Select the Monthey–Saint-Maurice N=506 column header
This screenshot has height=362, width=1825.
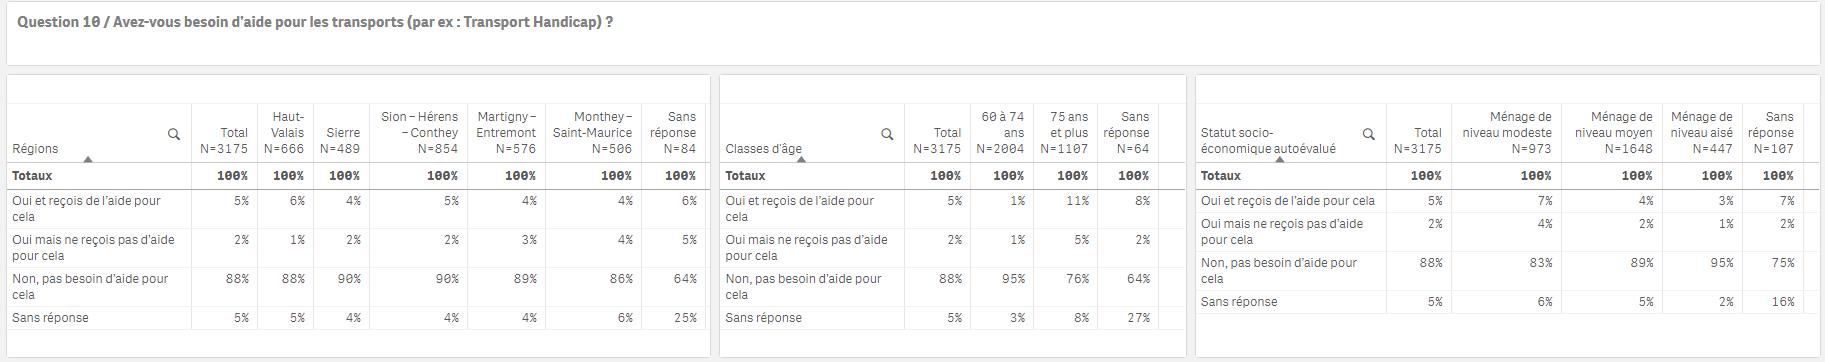tap(591, 133)
